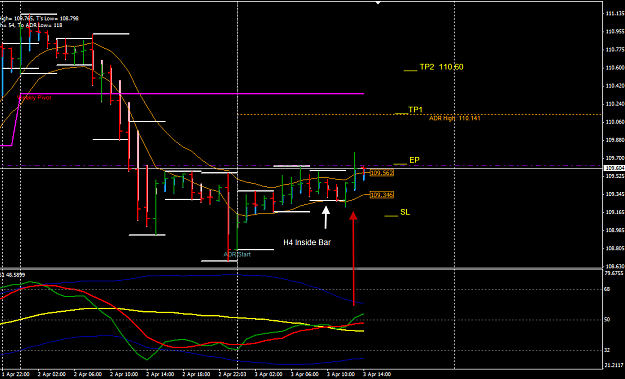Select the H4 Inside Bar annotation text
Image resolution: width=625 pixels, height=379 pixels.
(x=307, y=242)
